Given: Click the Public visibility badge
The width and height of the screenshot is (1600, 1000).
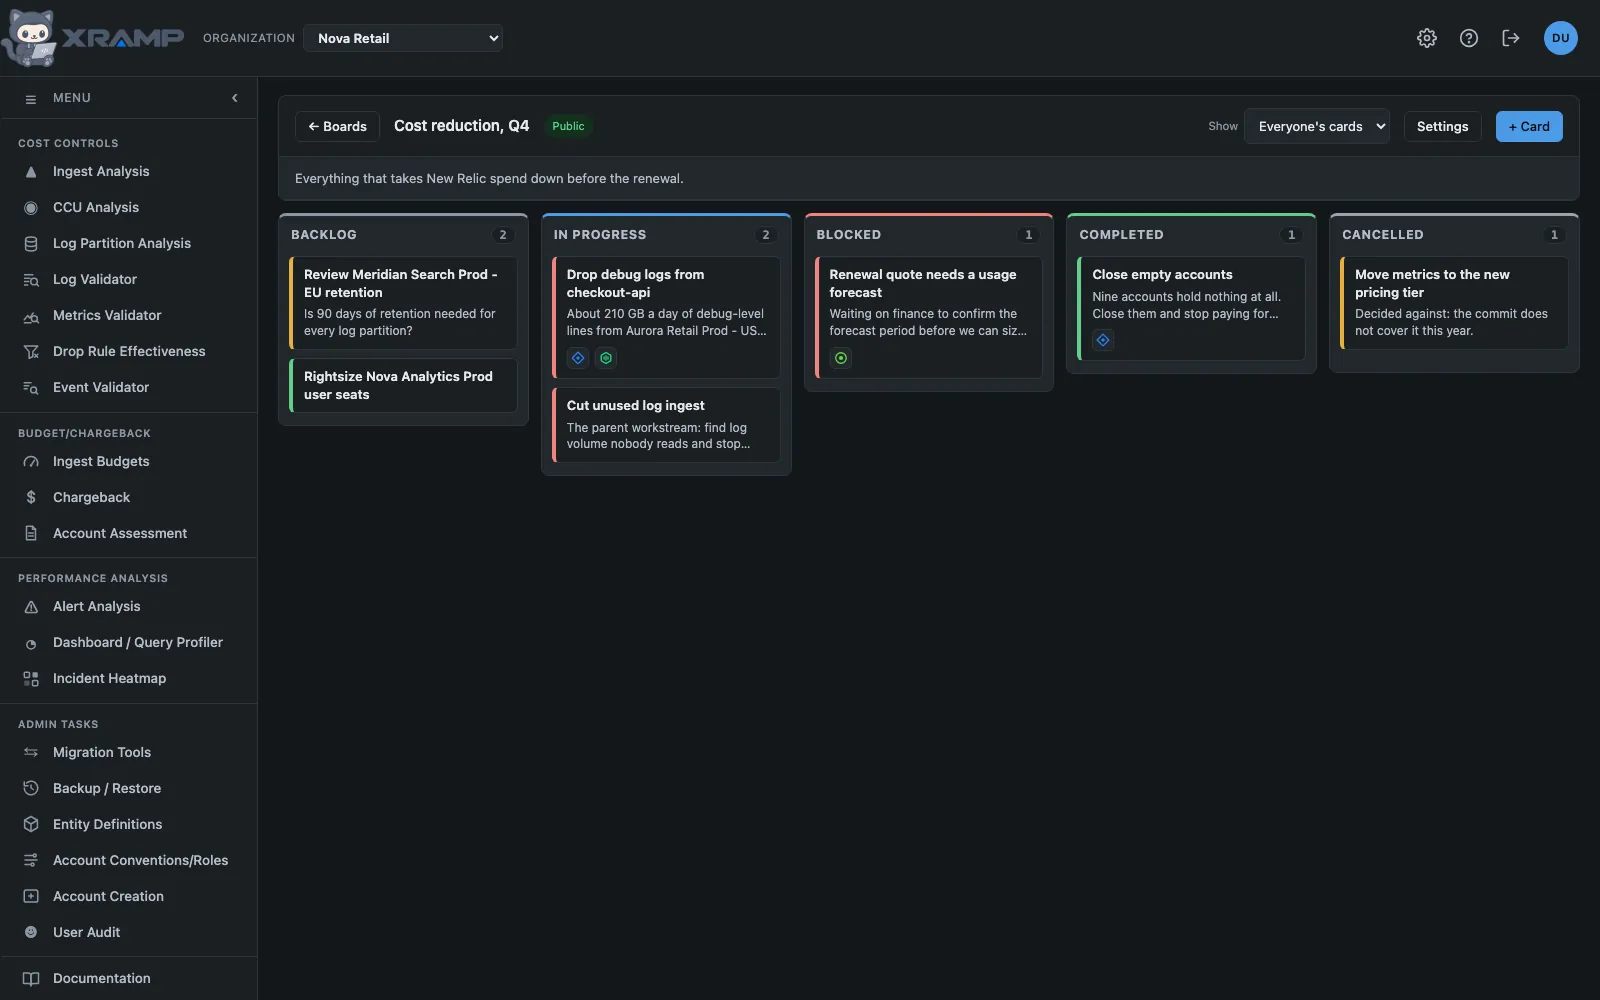Looking at the screenshot, I should (x=568, y=126).
